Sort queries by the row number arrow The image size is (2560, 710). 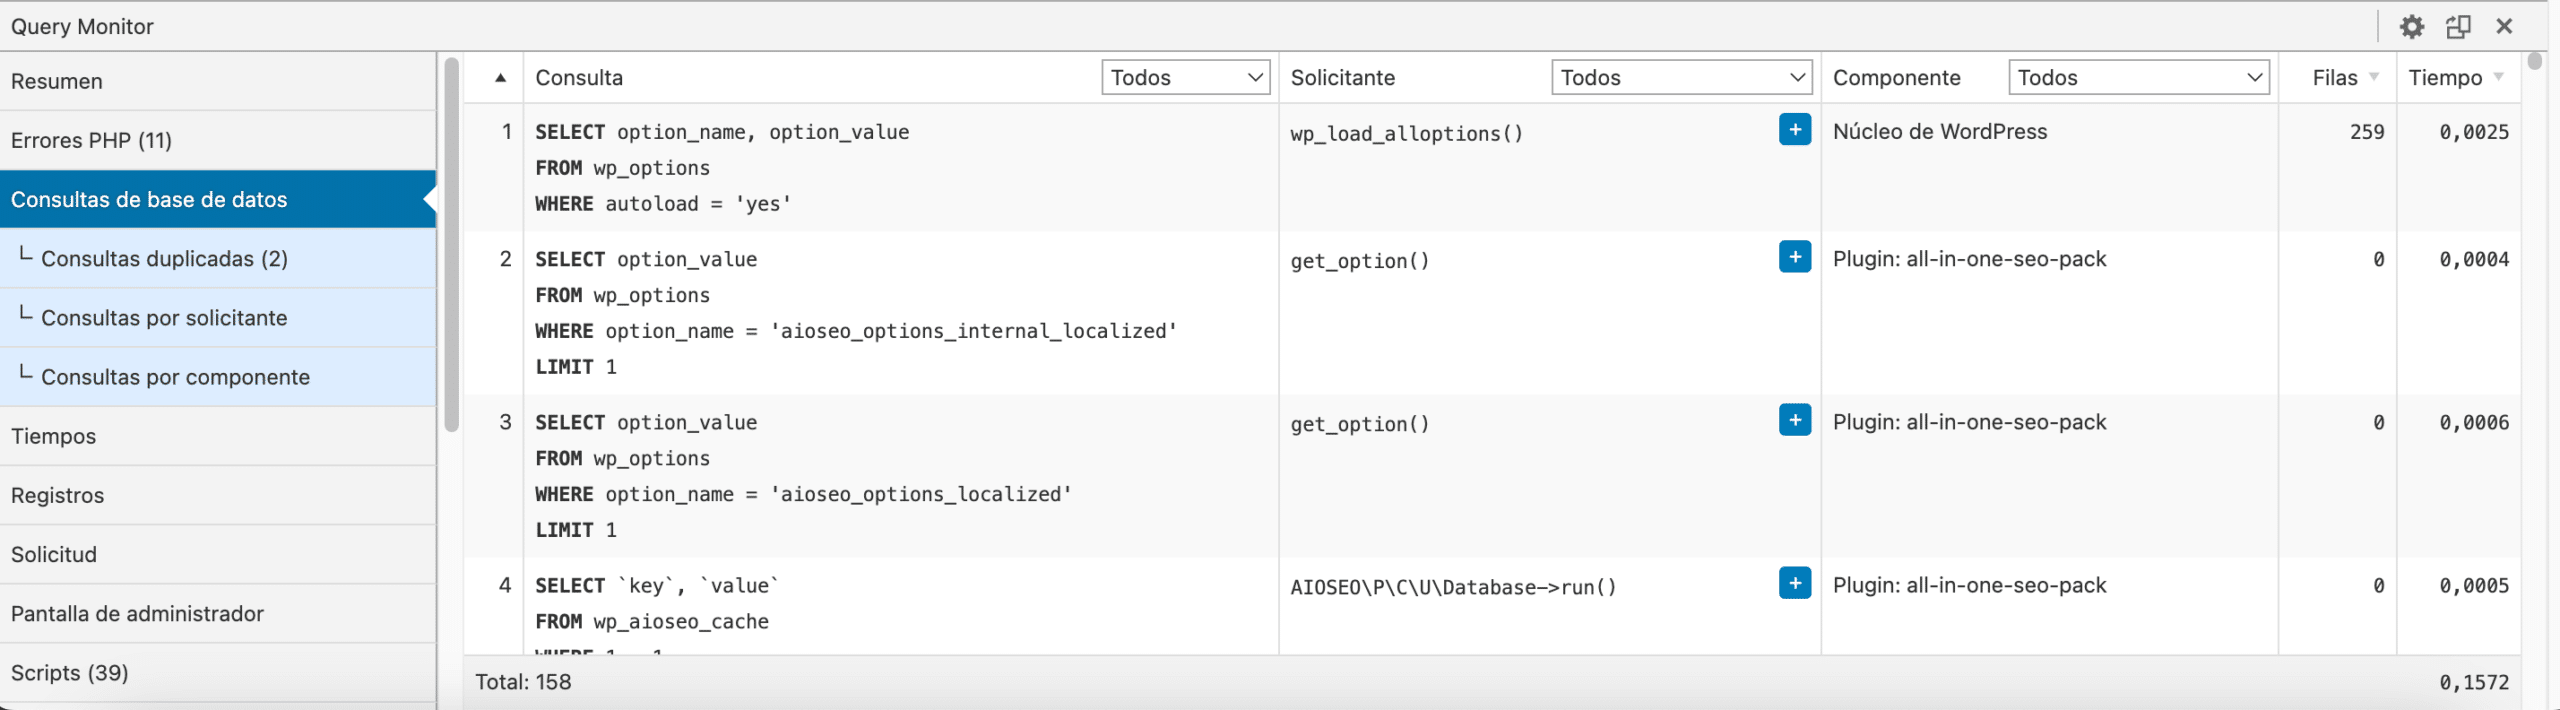coord(500,78)
